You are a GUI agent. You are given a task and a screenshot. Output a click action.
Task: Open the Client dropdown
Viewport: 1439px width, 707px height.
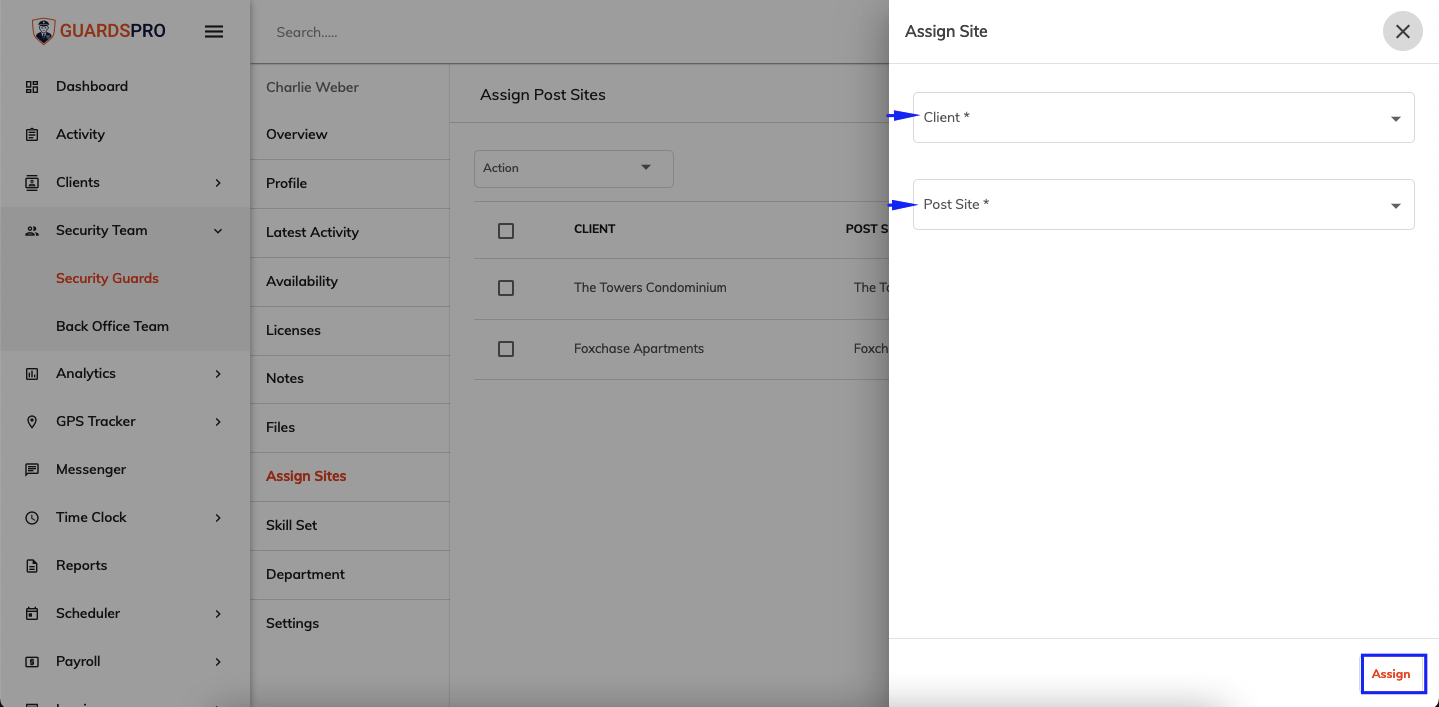[1163, 117]
